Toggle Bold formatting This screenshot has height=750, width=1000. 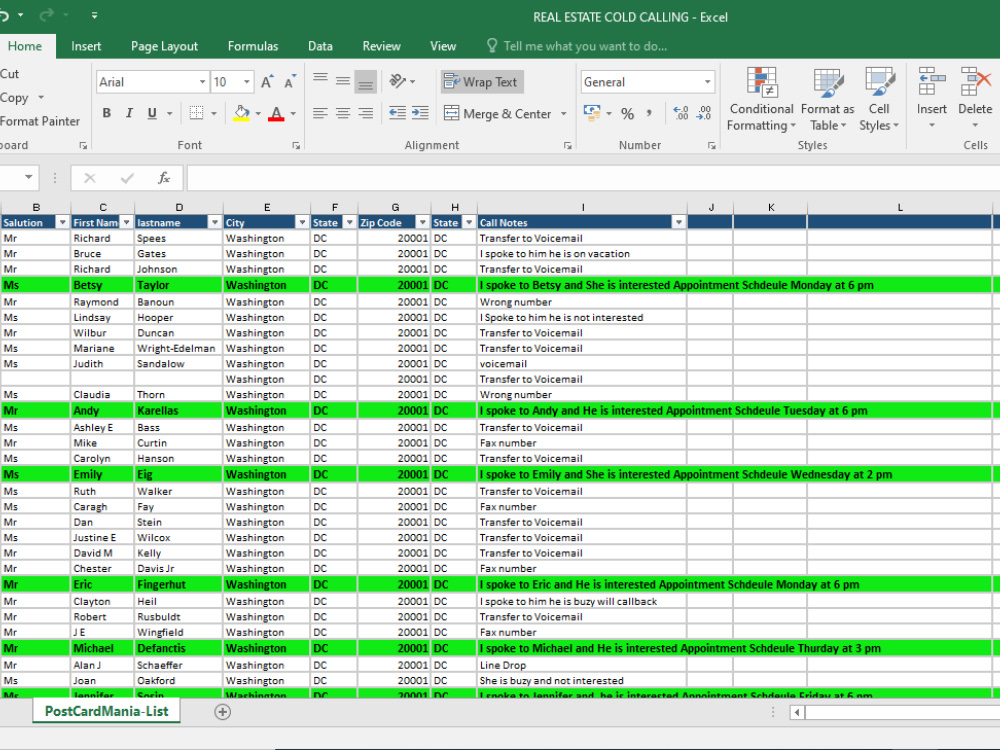click(x=107, y=113)
